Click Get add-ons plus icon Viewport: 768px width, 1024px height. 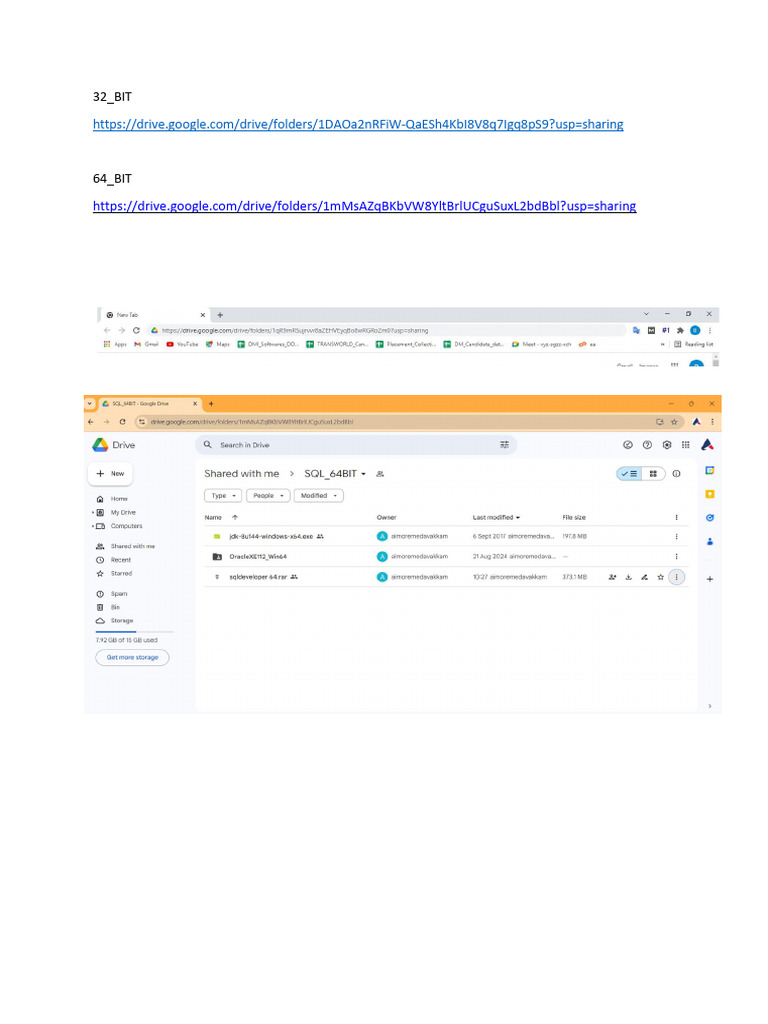[x=710, y=579]
